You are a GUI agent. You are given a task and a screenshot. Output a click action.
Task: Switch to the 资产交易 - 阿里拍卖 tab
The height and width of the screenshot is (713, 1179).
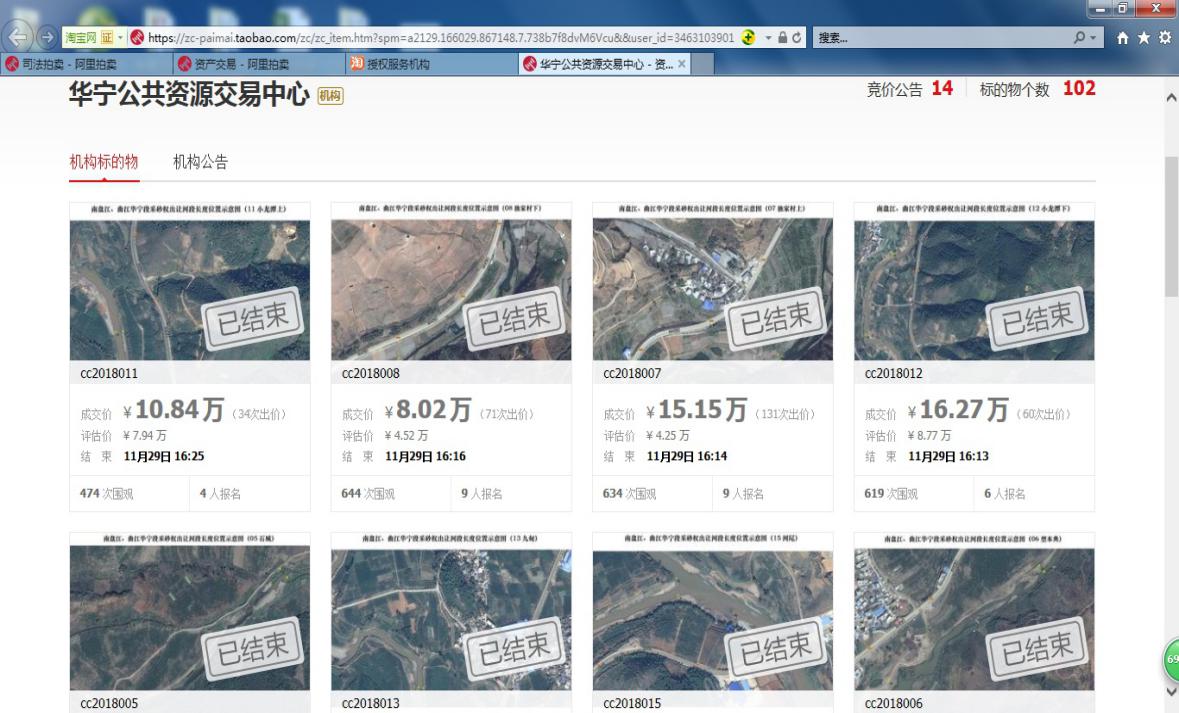tap(259, 64)
